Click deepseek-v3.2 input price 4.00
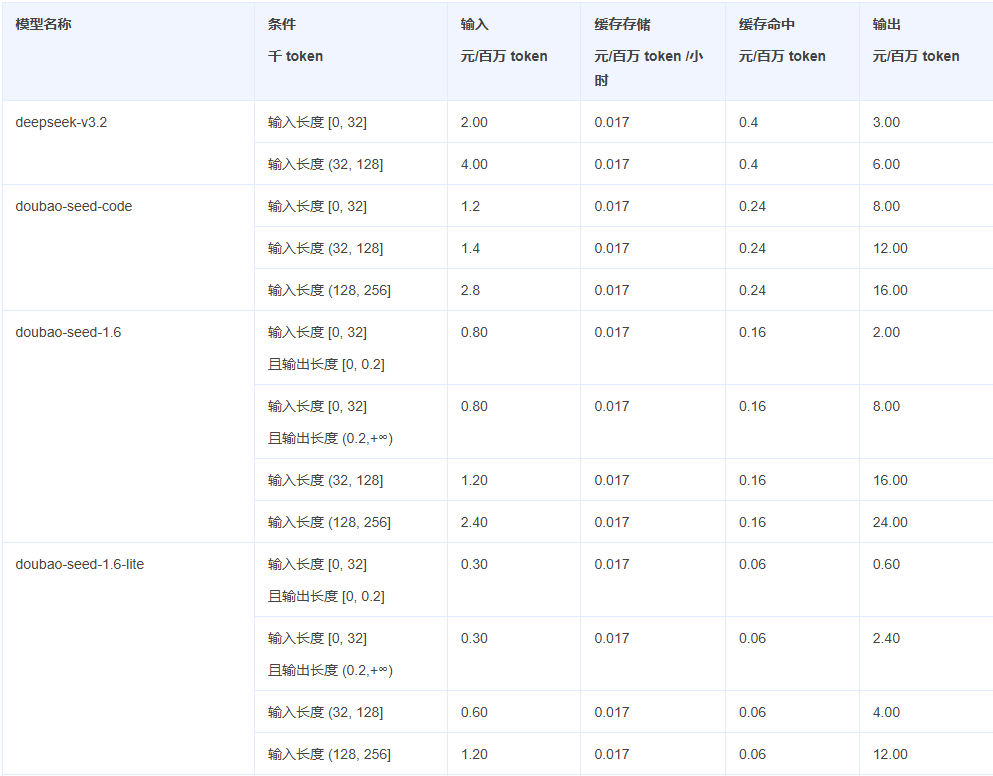 pos(474,164)
